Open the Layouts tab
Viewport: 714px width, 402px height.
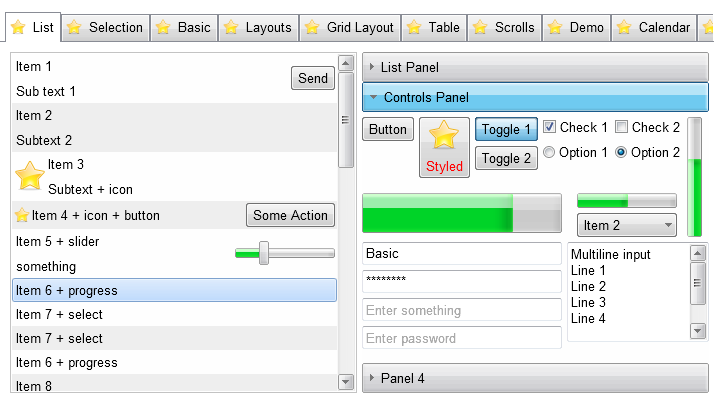257,28
